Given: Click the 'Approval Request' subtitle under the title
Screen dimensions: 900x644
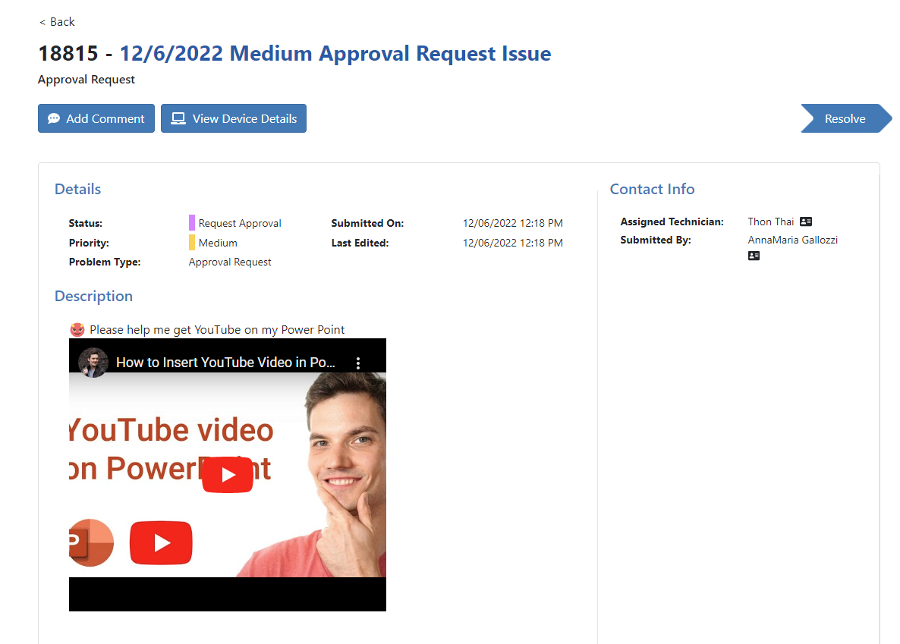Looking at the screenshot, I should pyautogui.click(x=87, y=79).
